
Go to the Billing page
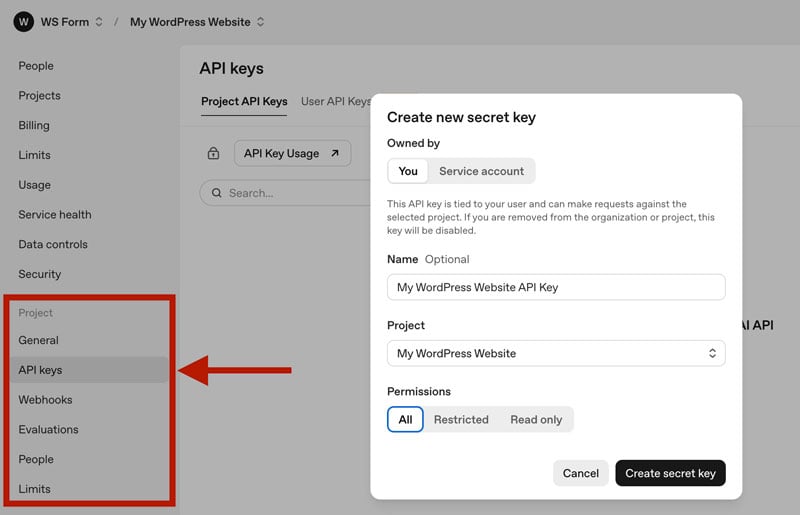click(34, 125)
